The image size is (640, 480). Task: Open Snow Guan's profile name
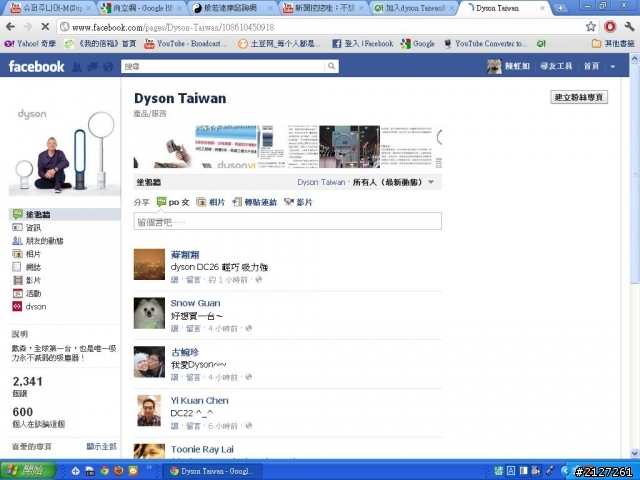[195, 303]
